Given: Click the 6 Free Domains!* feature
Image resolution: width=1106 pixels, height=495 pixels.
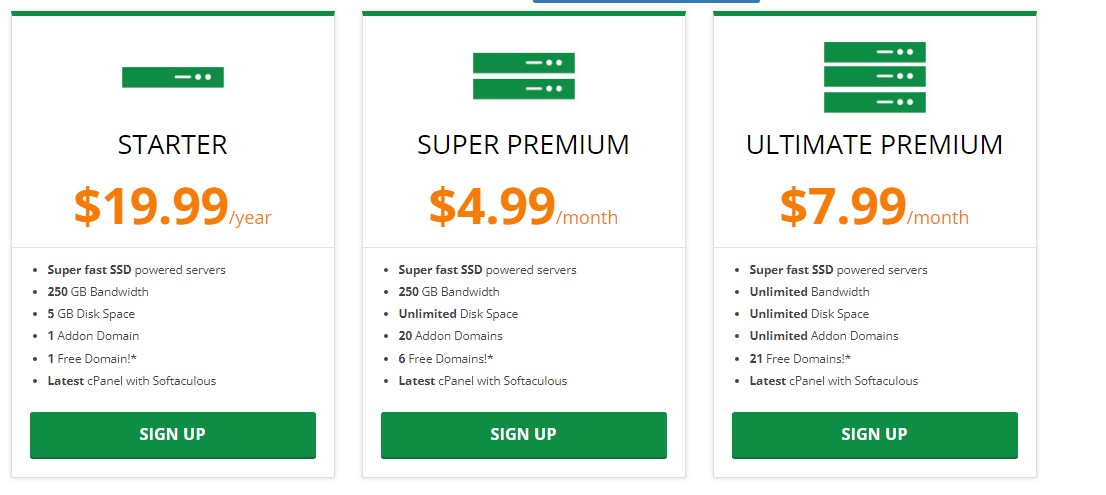Looking at the screenshot, I should [446, 358].
